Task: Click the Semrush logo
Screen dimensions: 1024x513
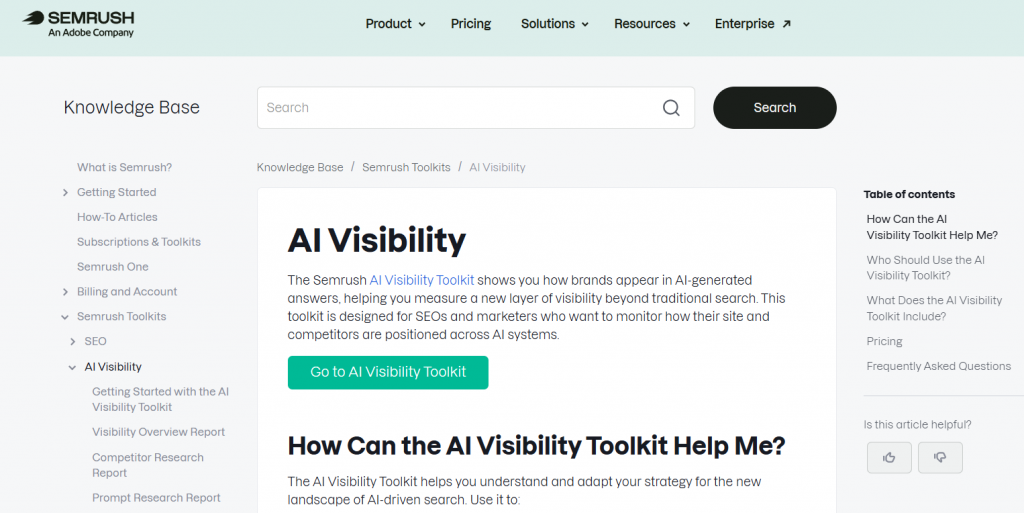Action: pyautogui.click(x=78, y=23)
